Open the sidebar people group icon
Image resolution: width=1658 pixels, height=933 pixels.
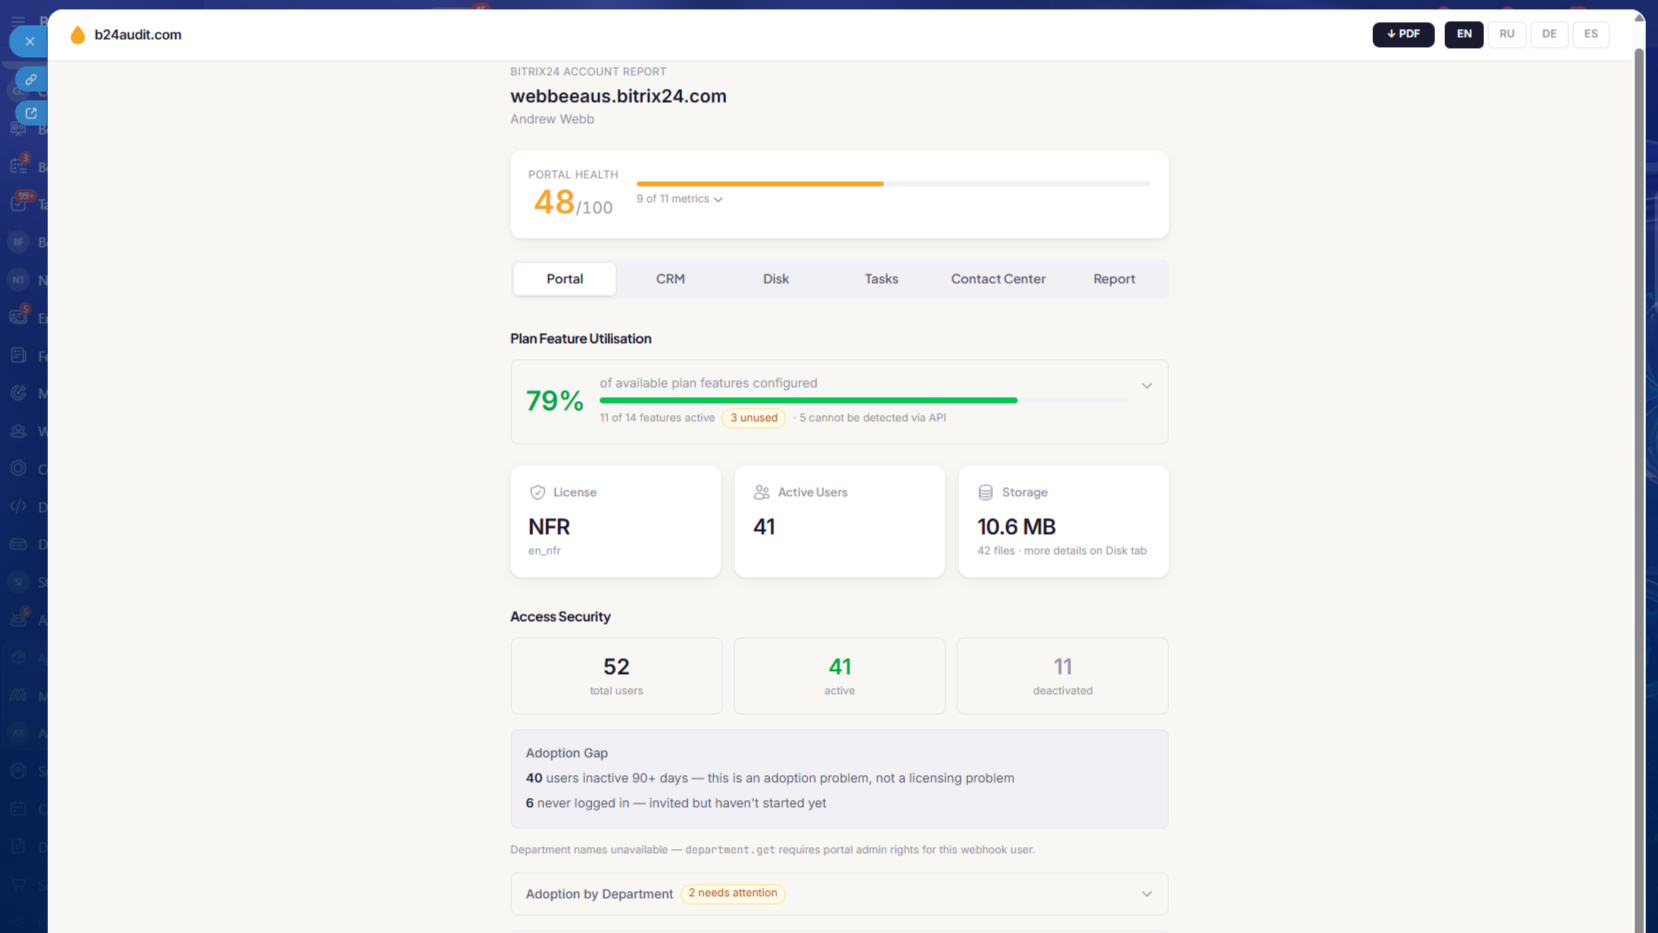tap(18, 431)
